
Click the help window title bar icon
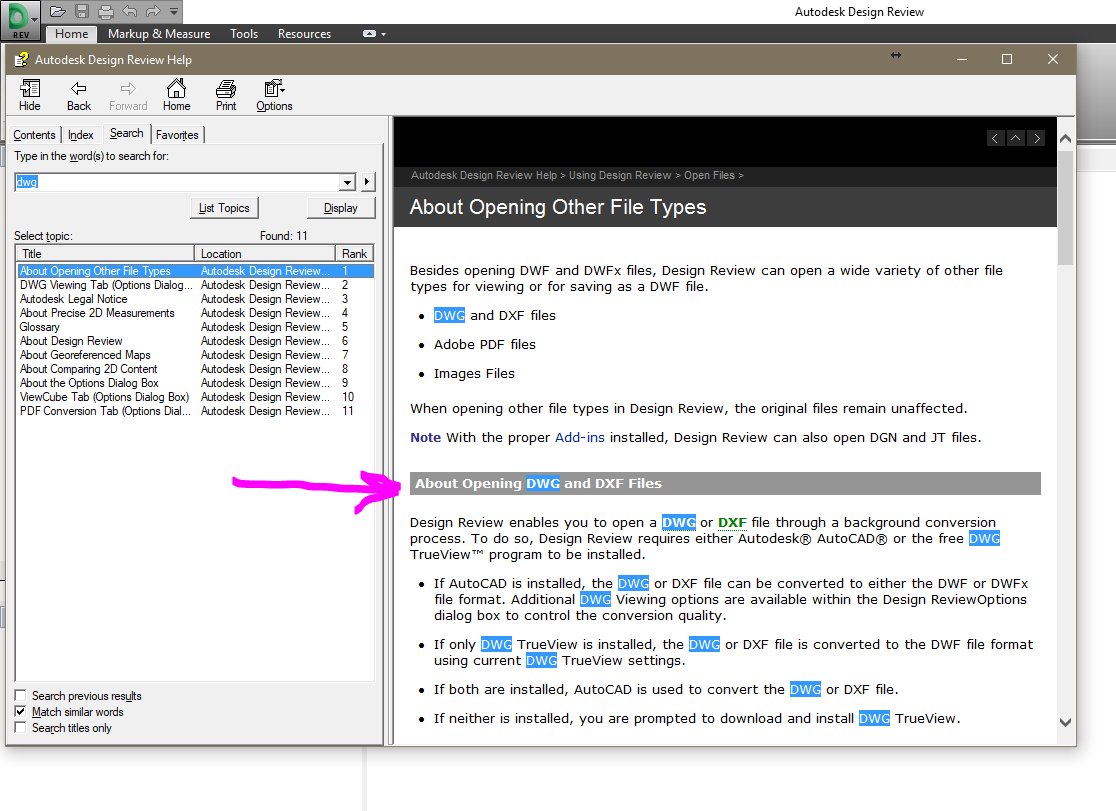coord(21,60)
